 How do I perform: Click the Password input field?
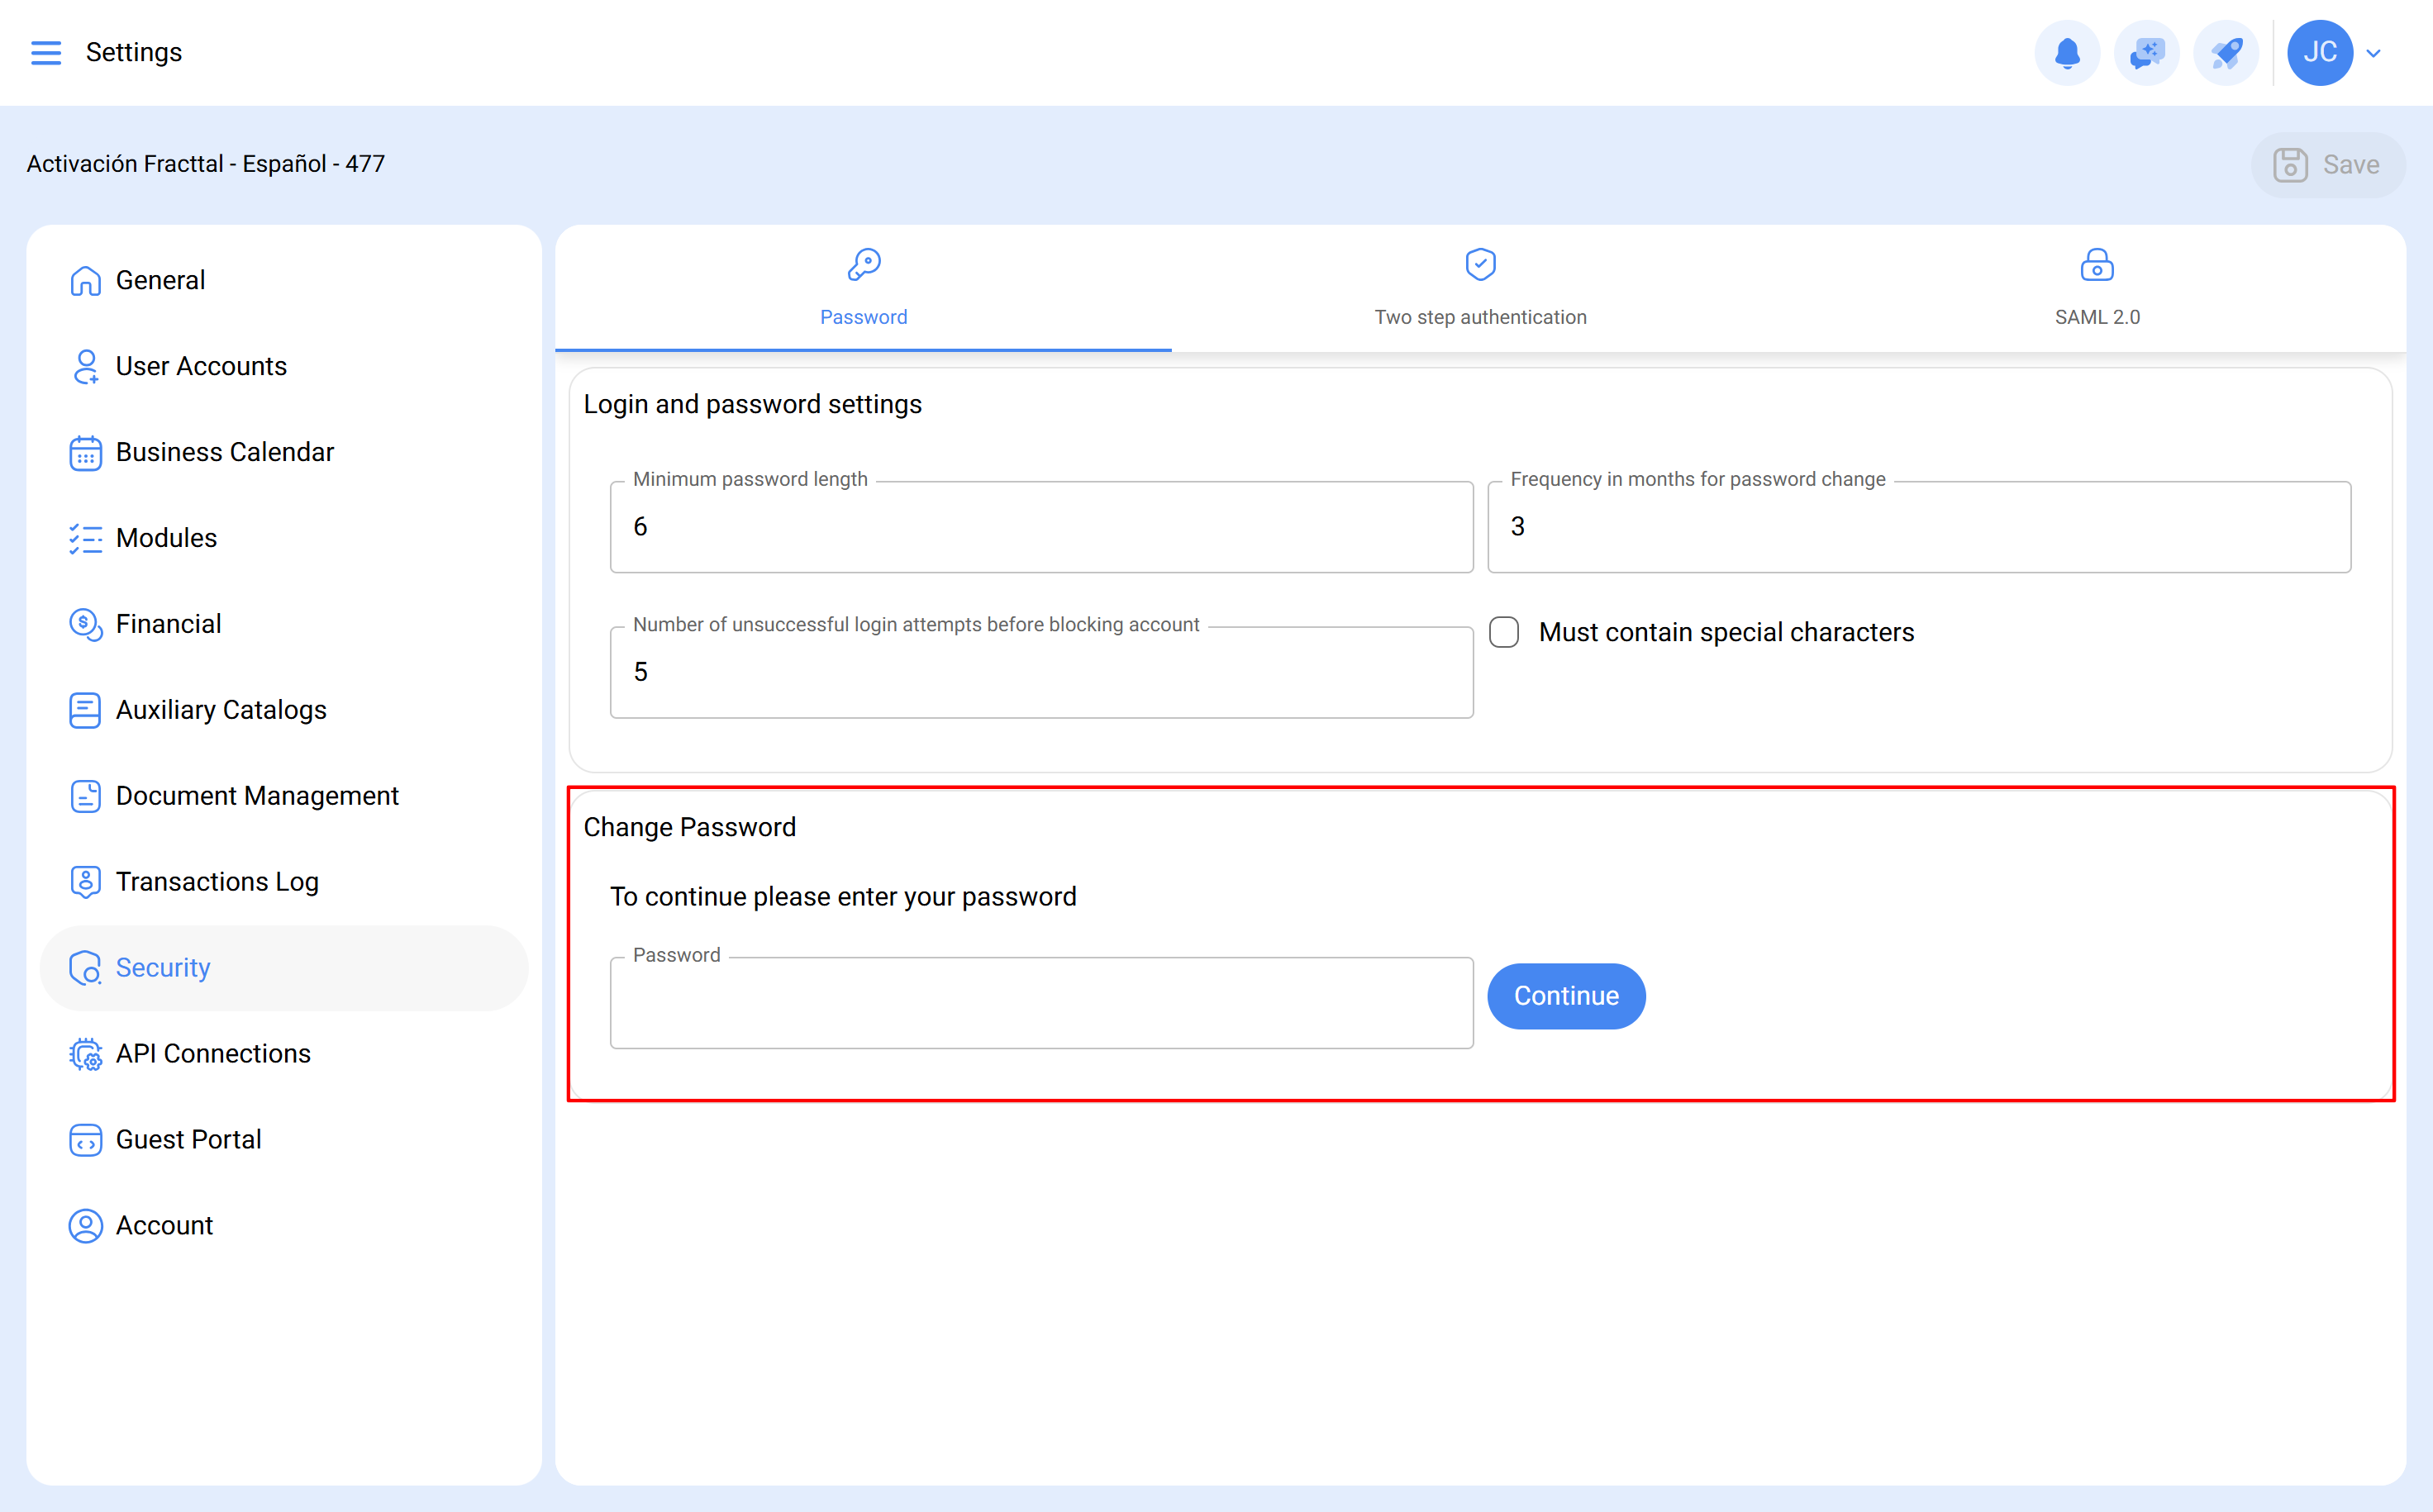pyautogui.click(x=1041, y=1001)
